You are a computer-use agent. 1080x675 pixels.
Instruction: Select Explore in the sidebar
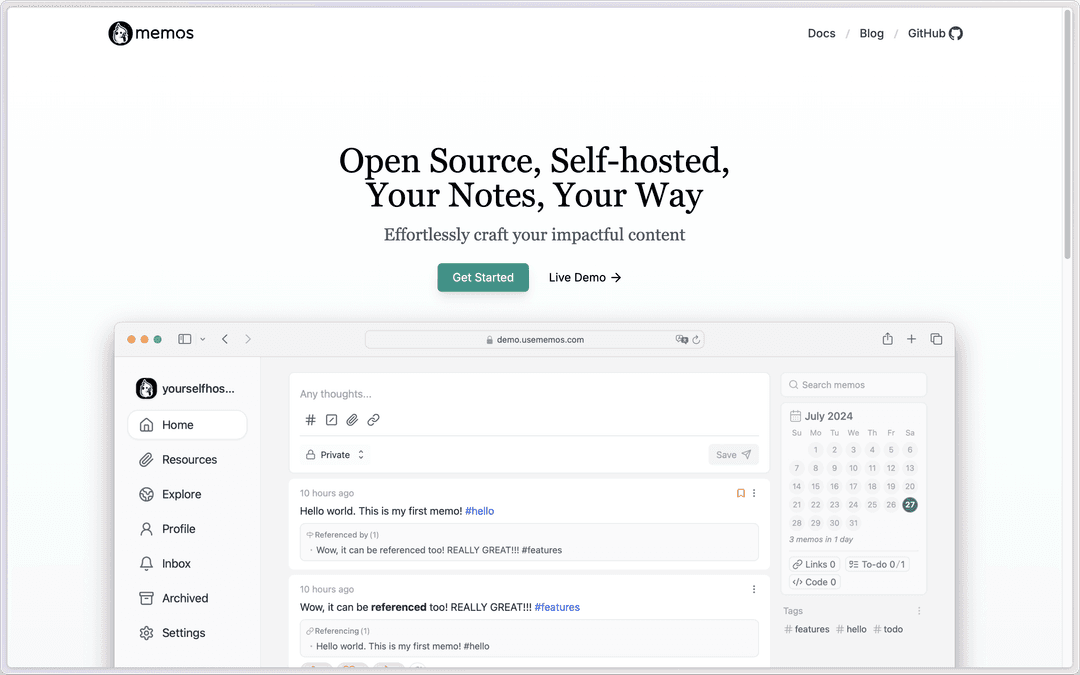click(181, 494)
